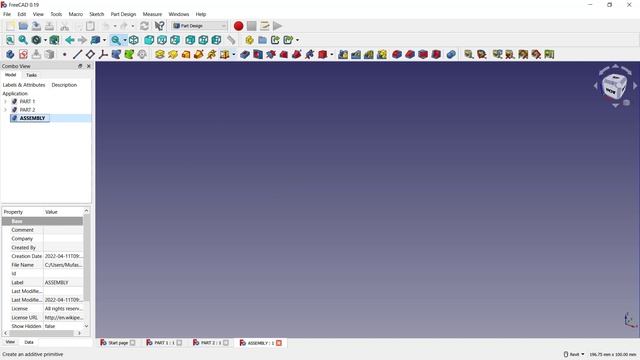Set the isometric view

133,40
